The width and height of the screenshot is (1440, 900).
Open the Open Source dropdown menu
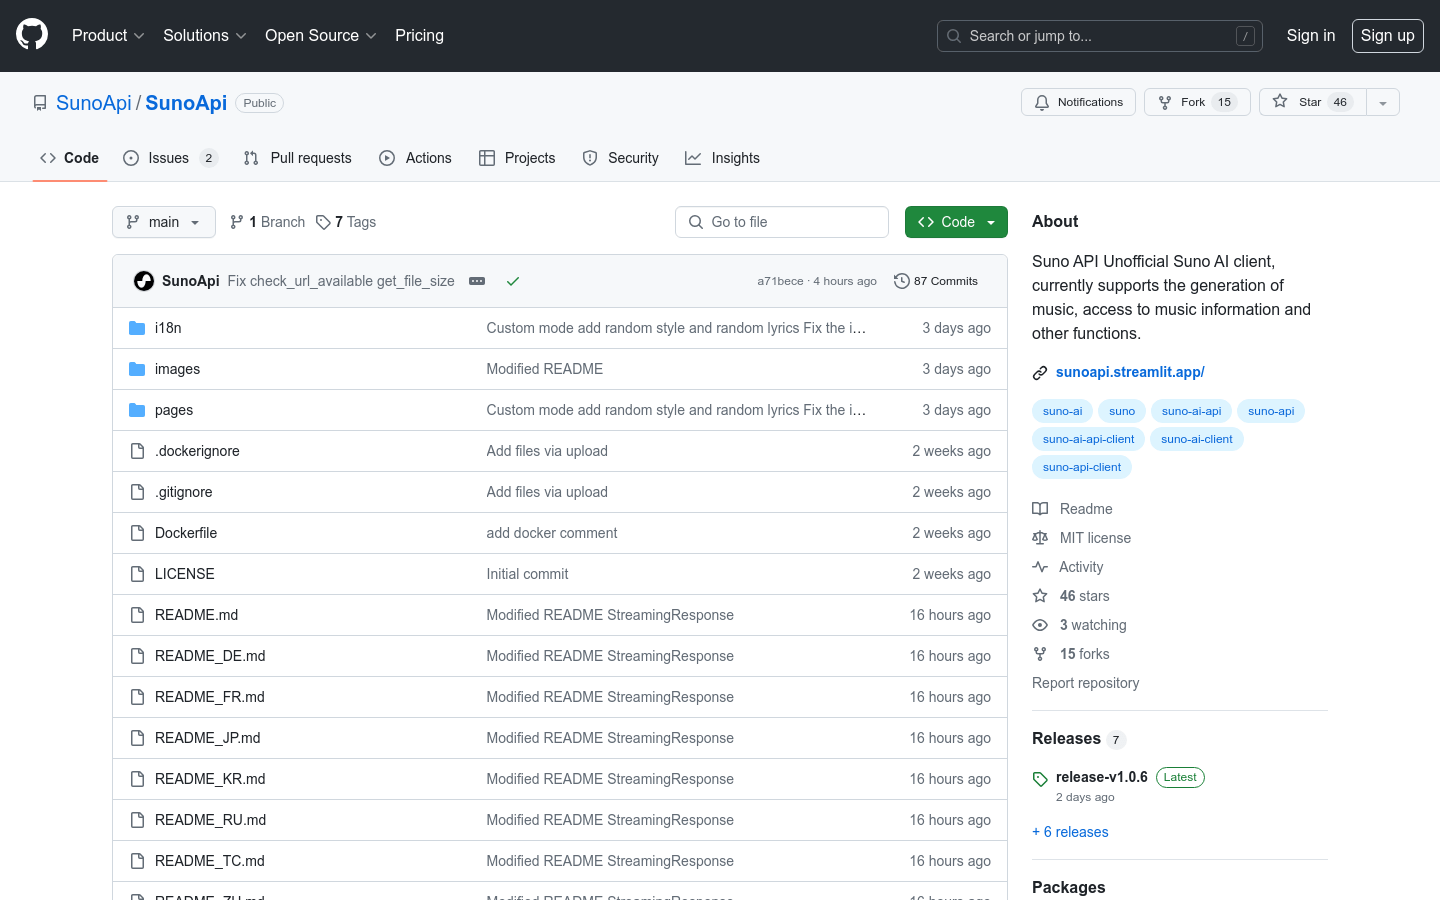(320, 35)
